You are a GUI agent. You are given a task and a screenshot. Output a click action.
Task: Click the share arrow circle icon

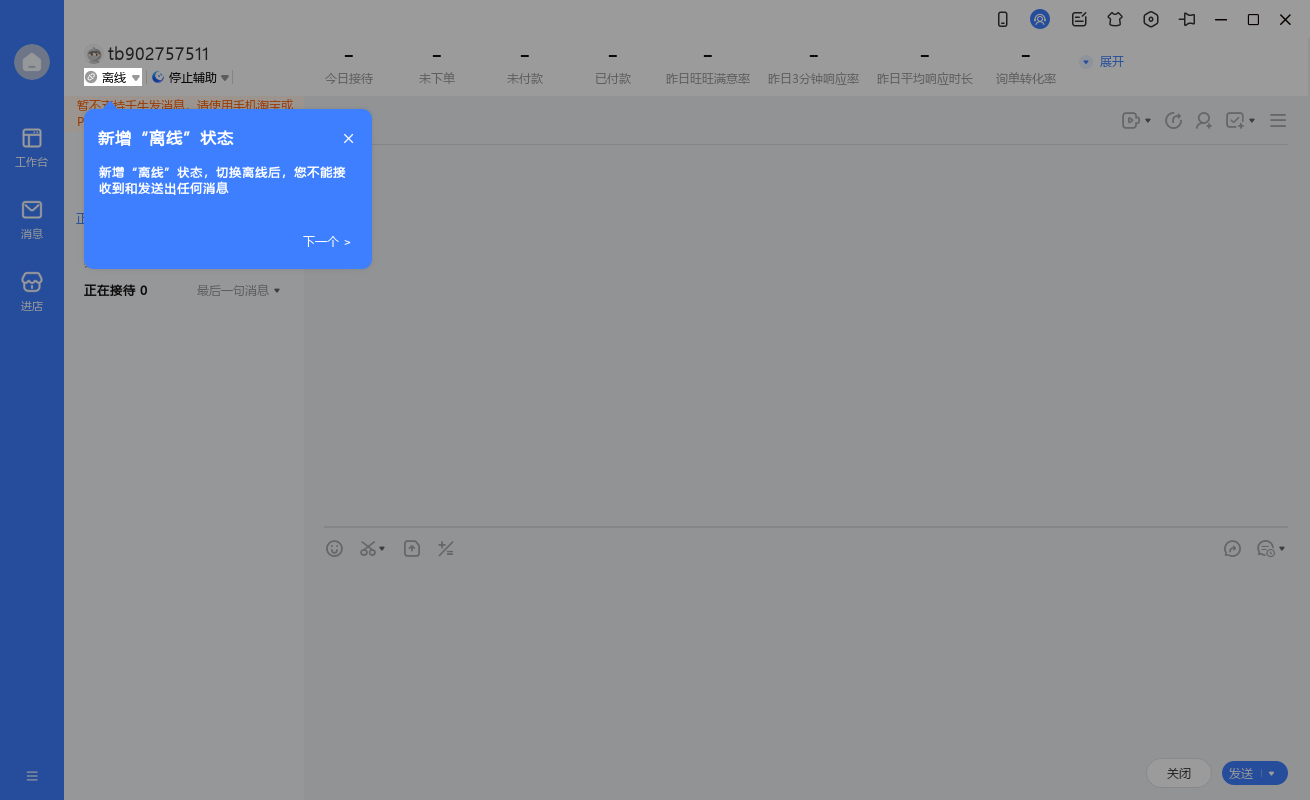click(1233, 548)
